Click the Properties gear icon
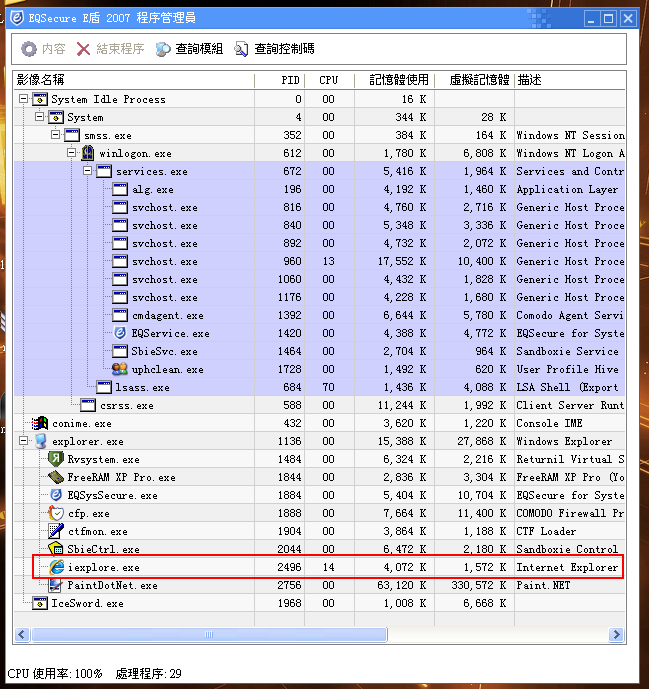Image resolution: width=649 pixels, height=689 pixels. click(x=29, y=49)
